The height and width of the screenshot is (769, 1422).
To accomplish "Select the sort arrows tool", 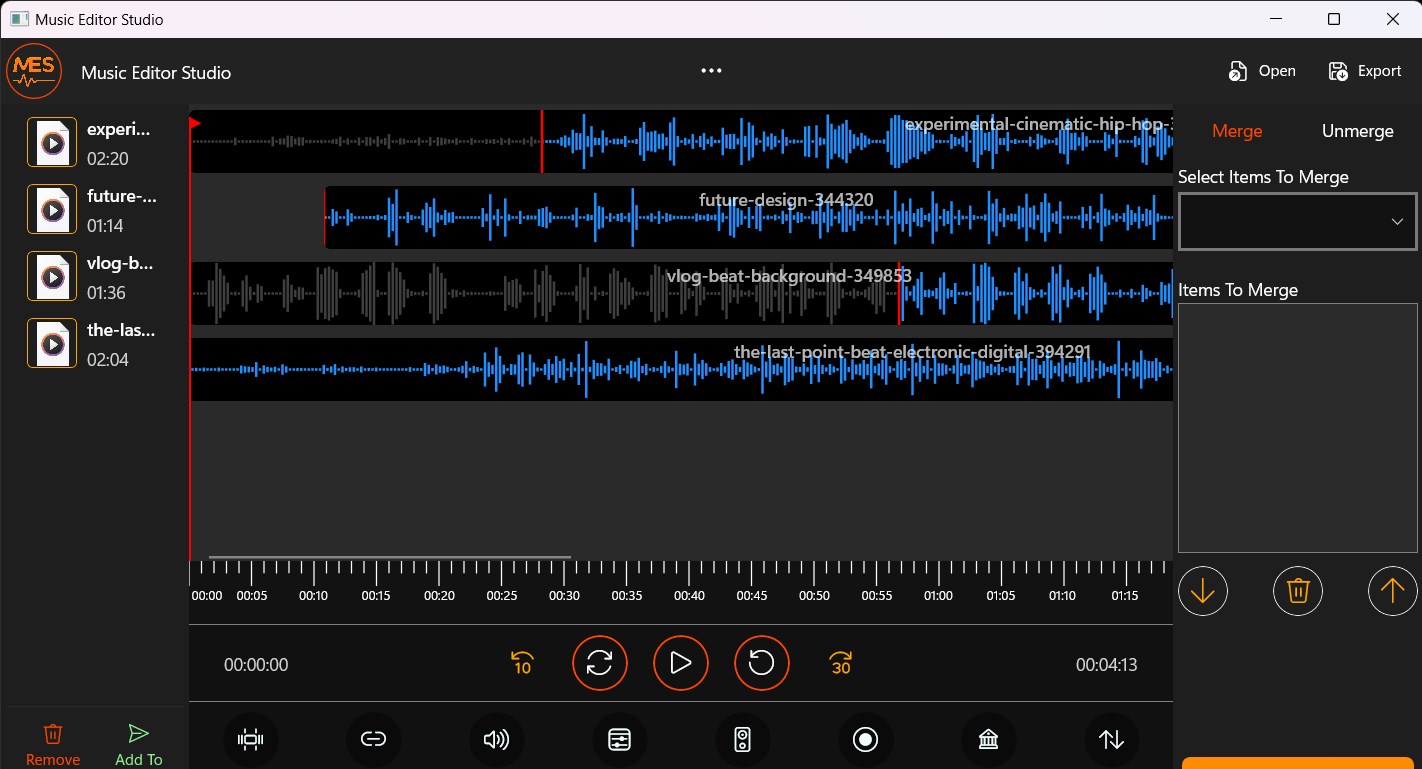I will (x=1111, y=740).
